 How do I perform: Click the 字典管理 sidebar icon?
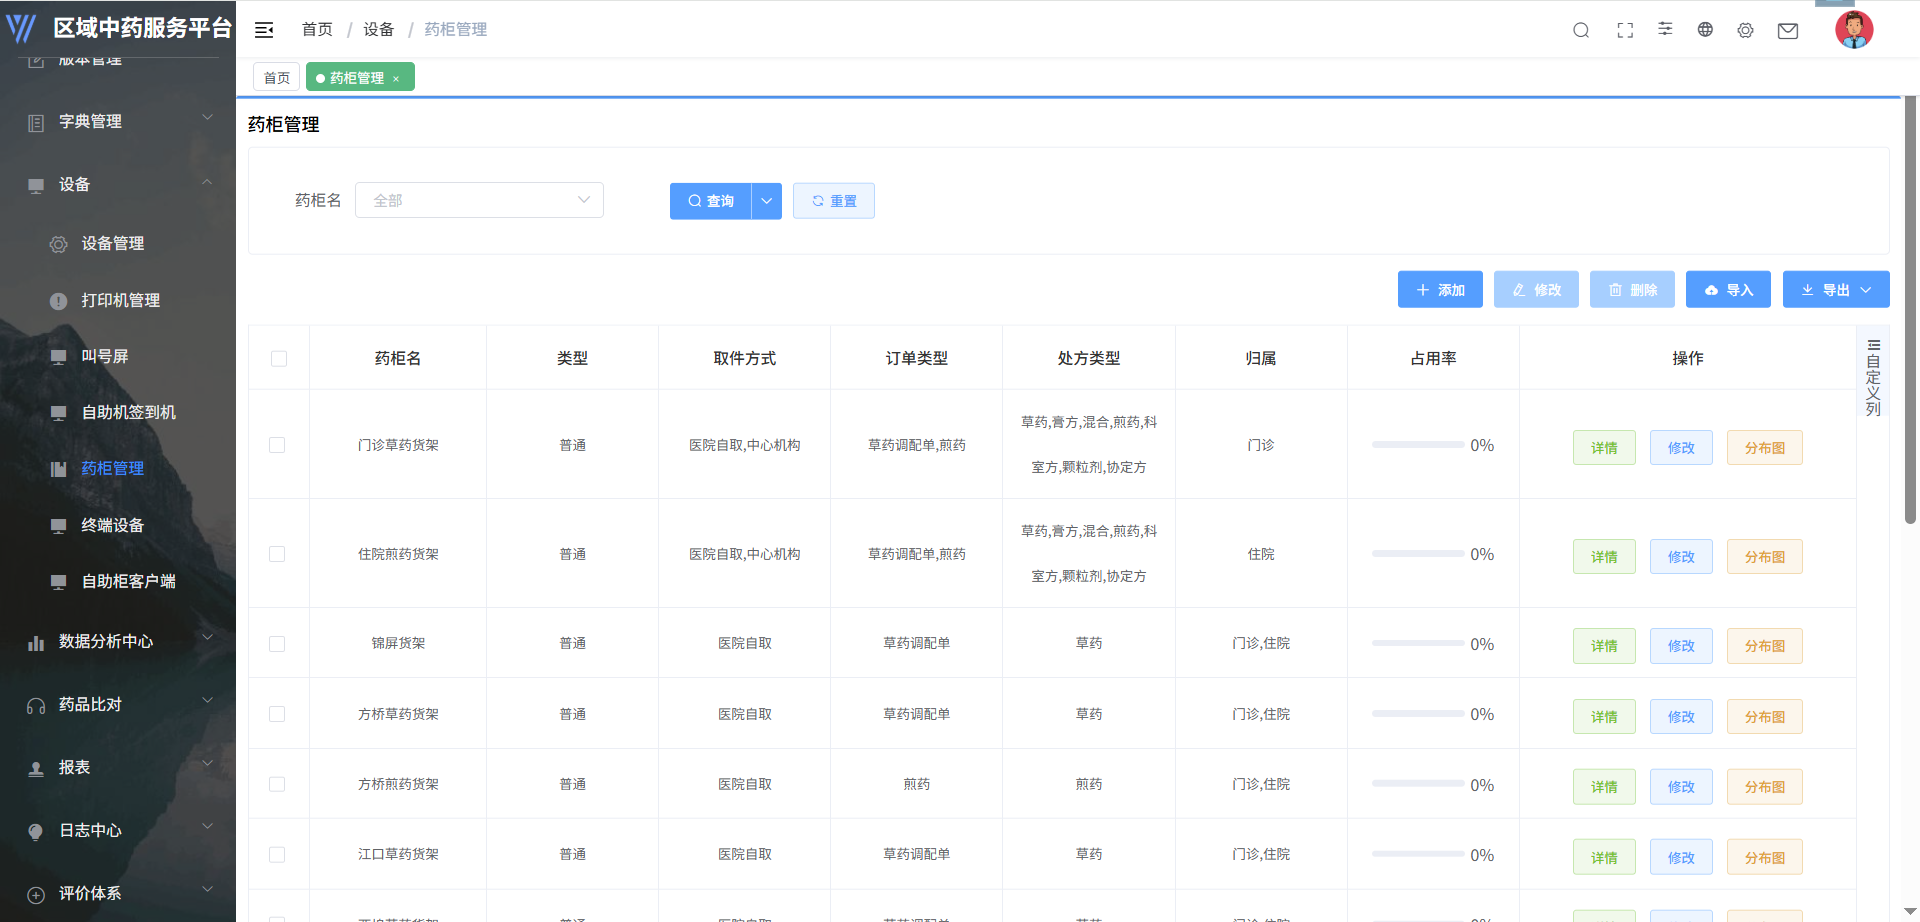tap(36, 123)
